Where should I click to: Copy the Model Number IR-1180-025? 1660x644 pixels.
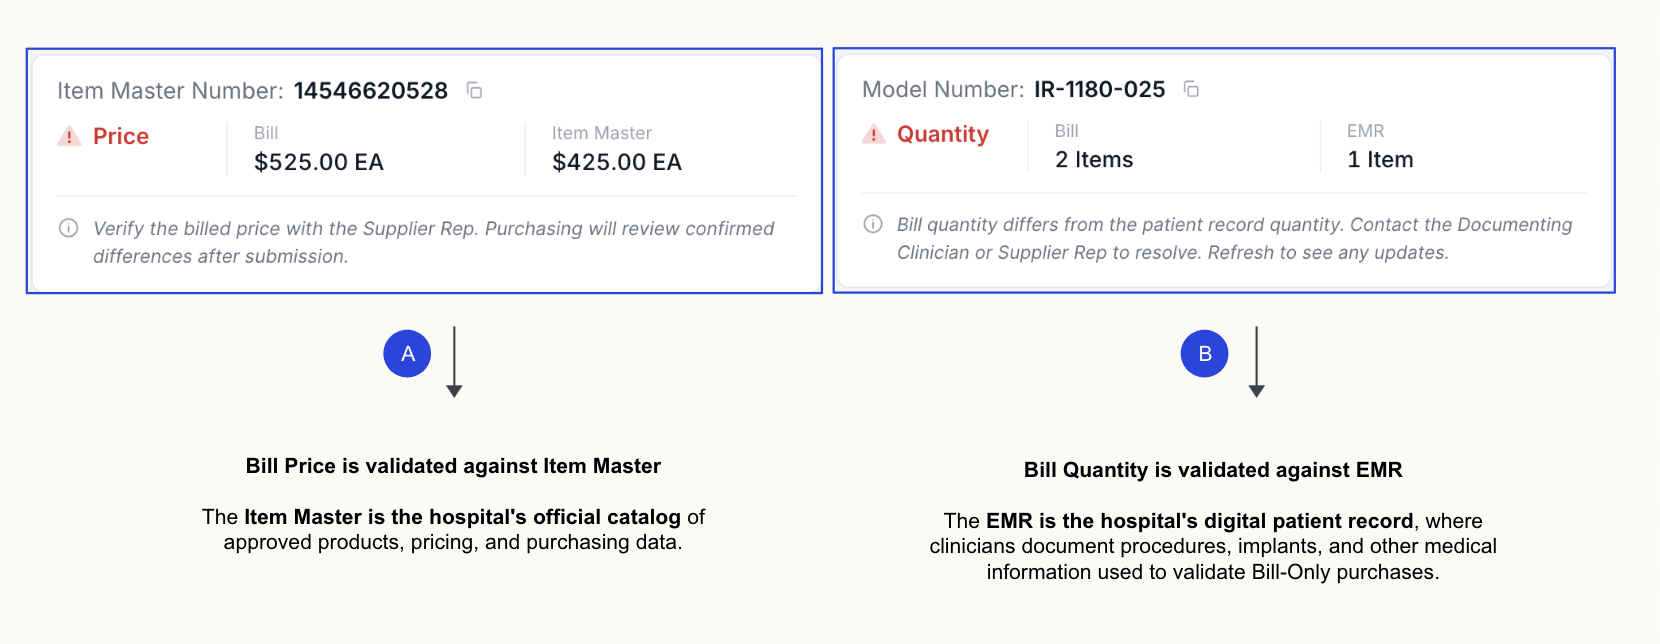coord(1191,89)
